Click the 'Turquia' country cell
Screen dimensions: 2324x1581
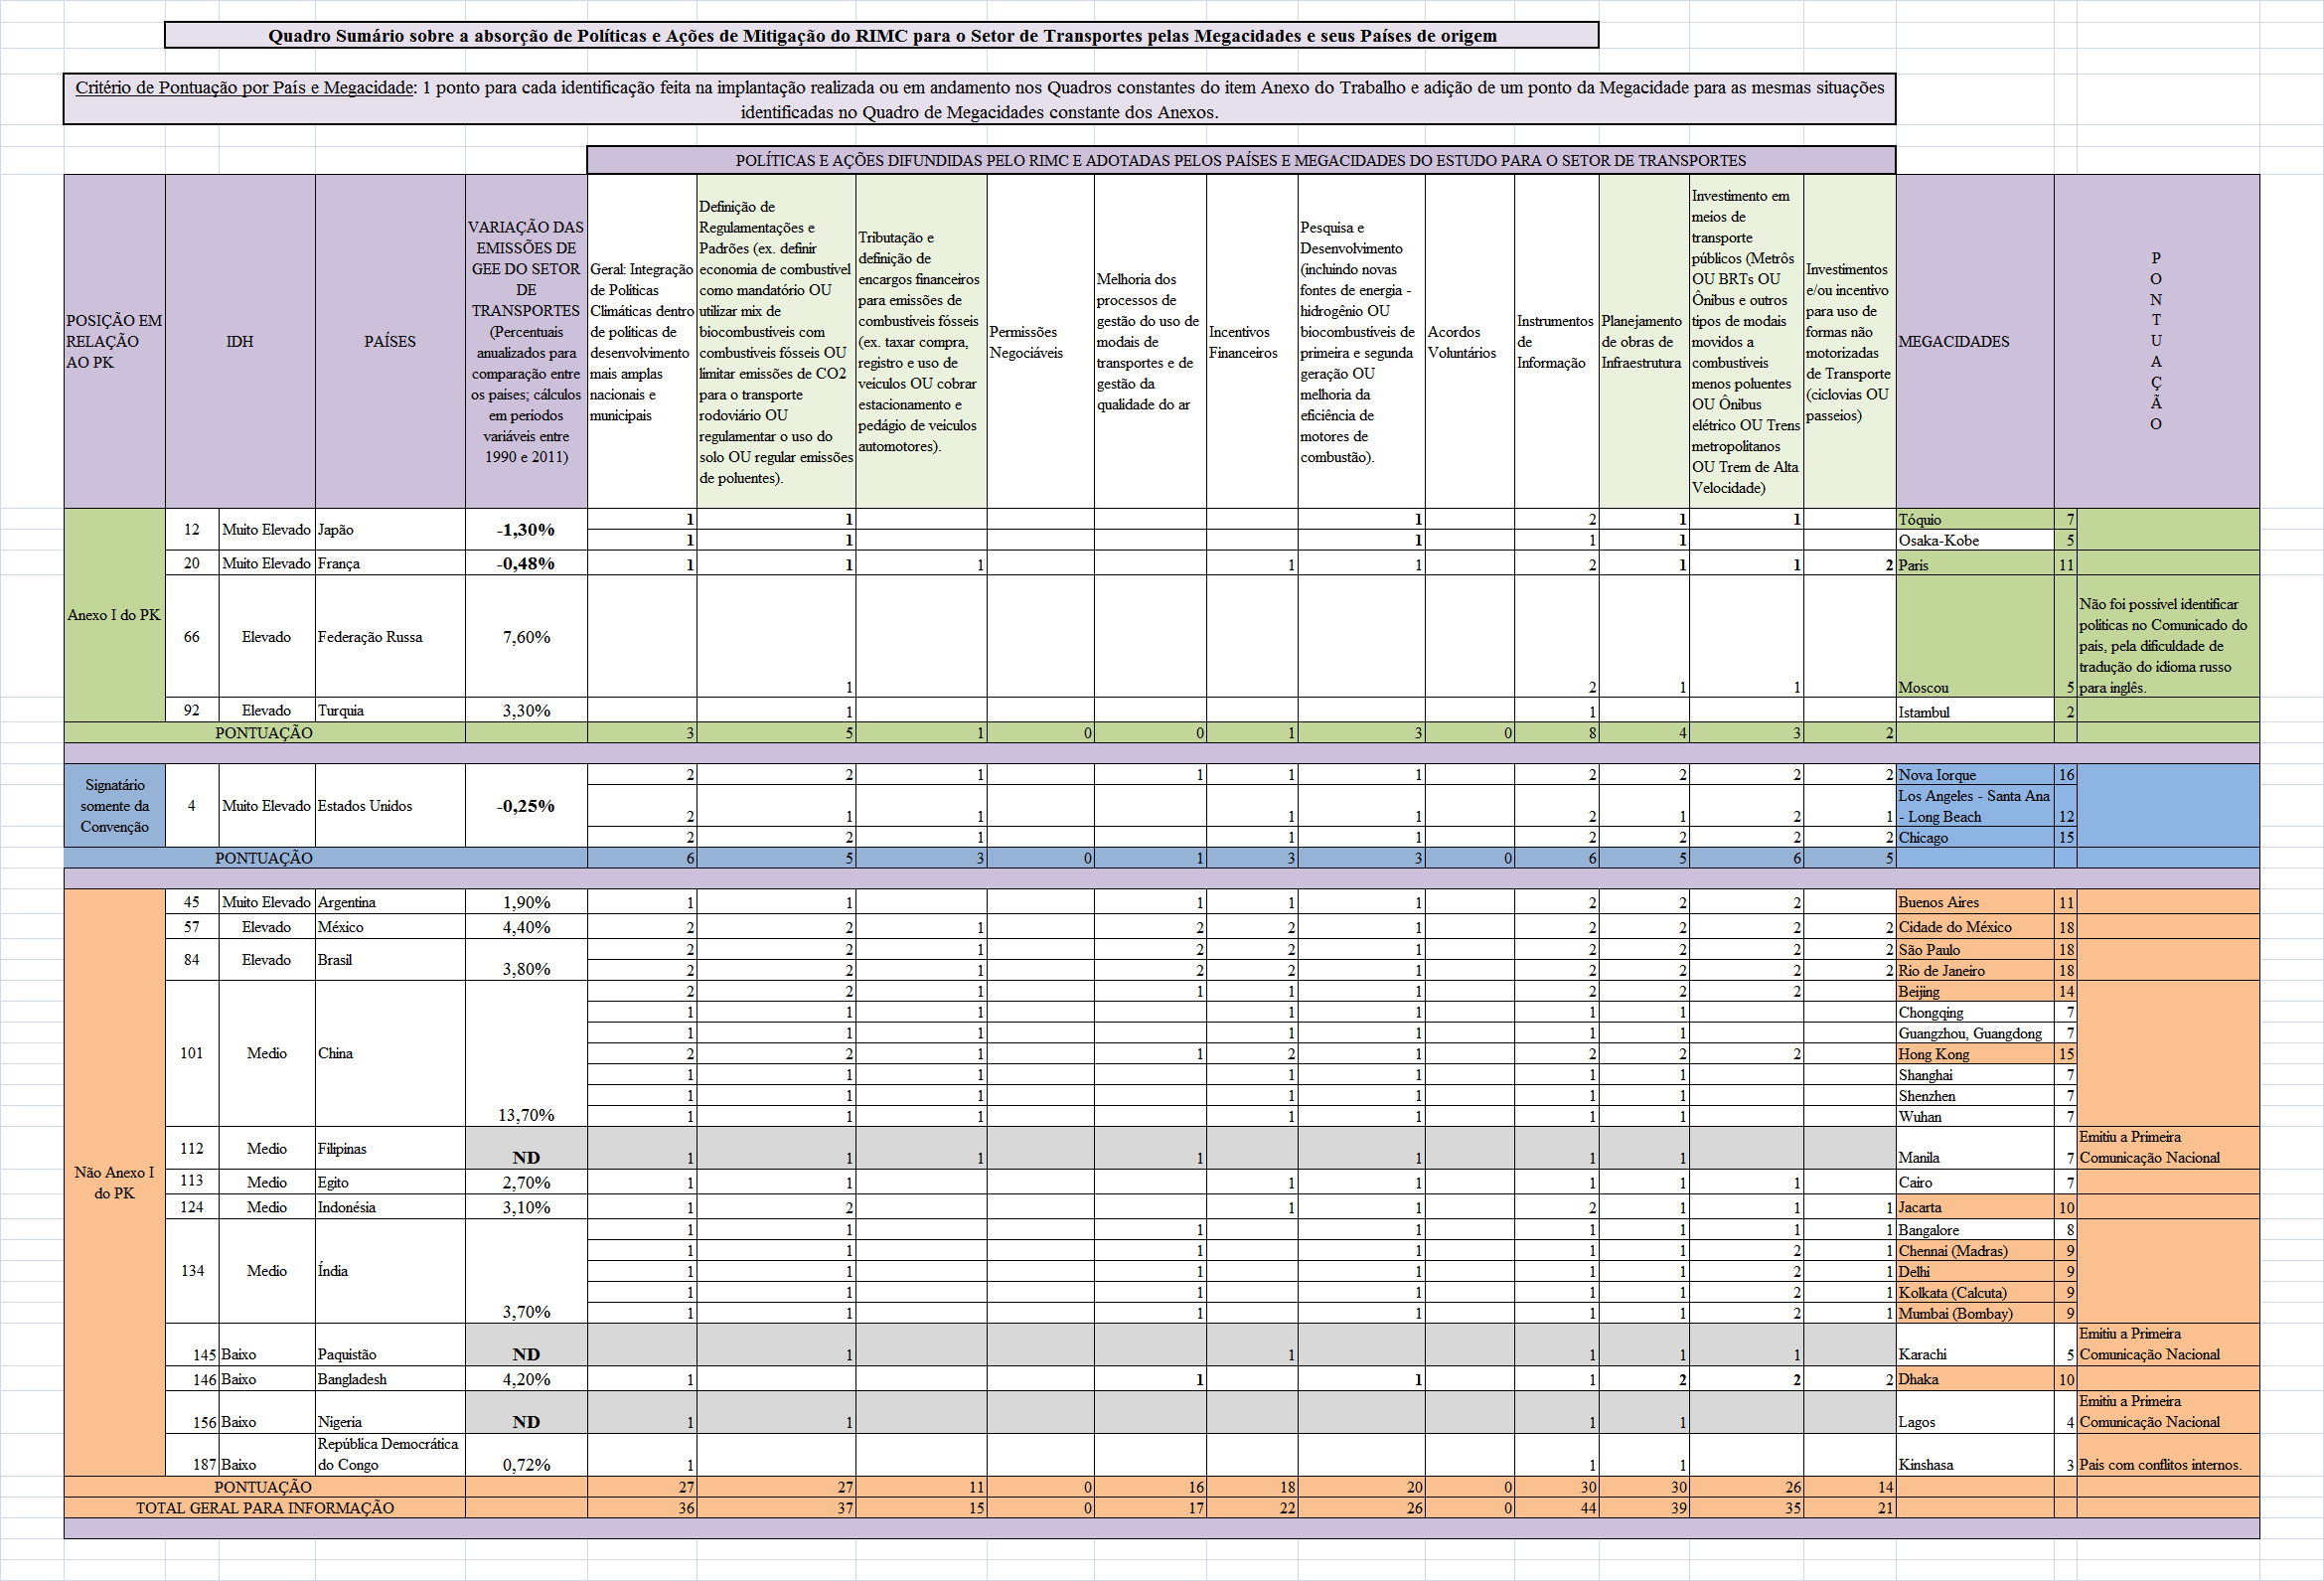pos(390,710)
